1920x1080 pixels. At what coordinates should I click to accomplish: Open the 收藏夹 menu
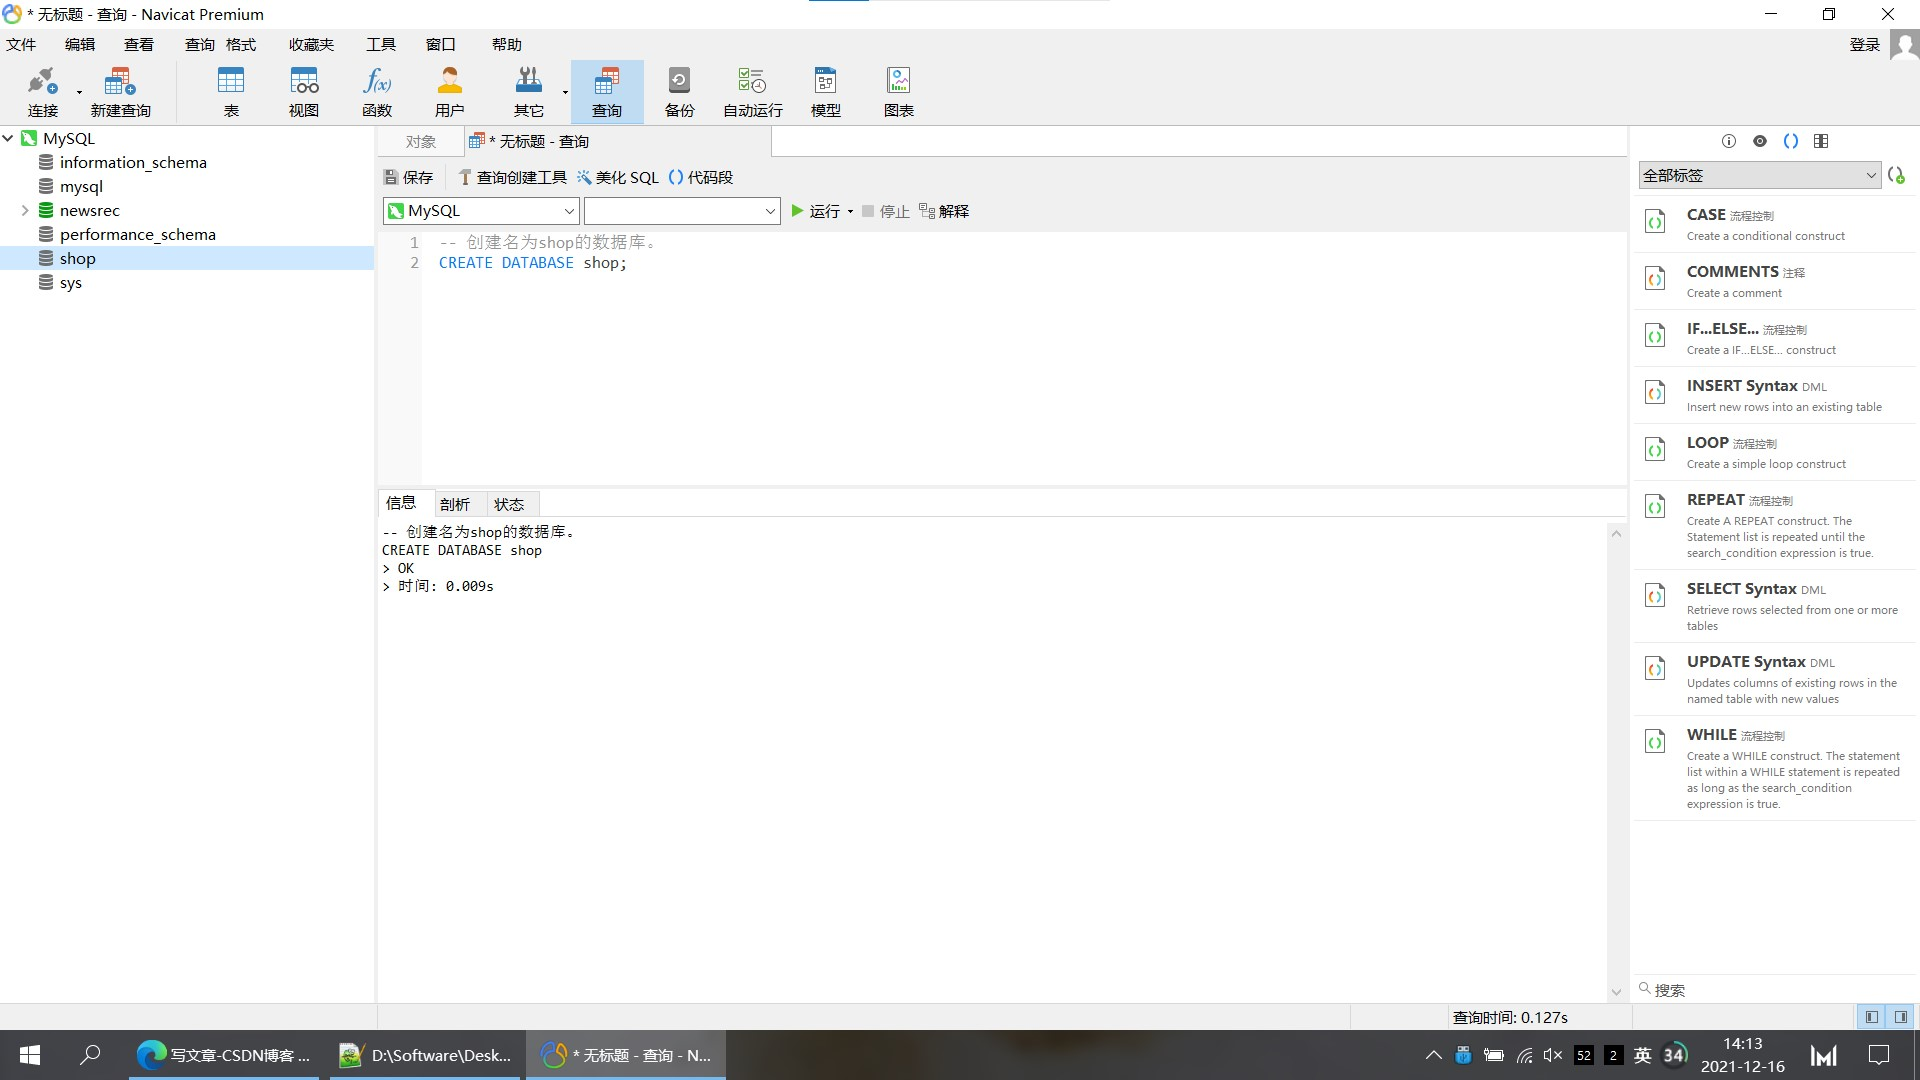point(311,44)
